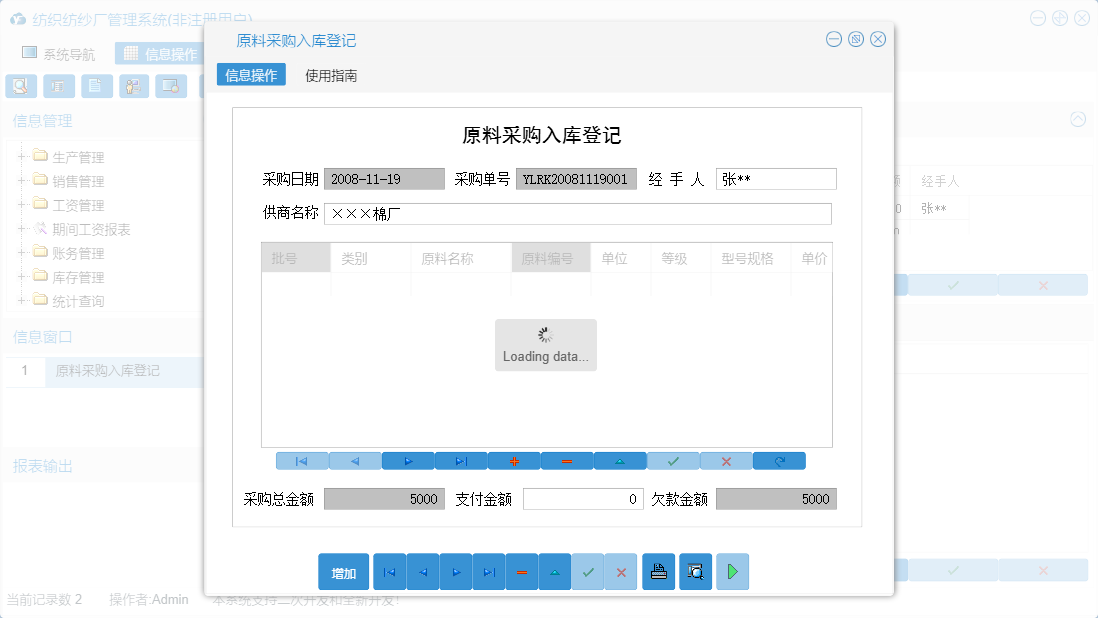Open print preview beside the printer icon
Viewport: 1098px width, 618px height.
(x=695, y=571)
